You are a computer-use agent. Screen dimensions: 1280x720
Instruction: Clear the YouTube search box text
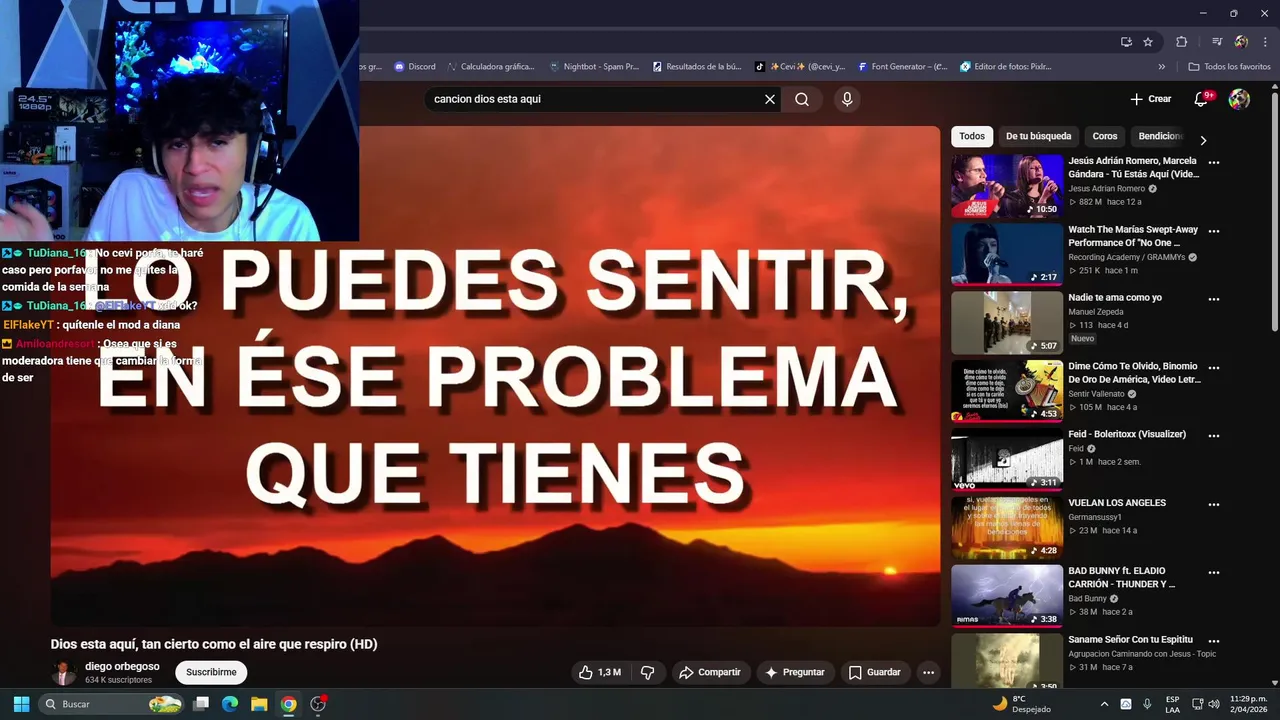tap(770, 99)
